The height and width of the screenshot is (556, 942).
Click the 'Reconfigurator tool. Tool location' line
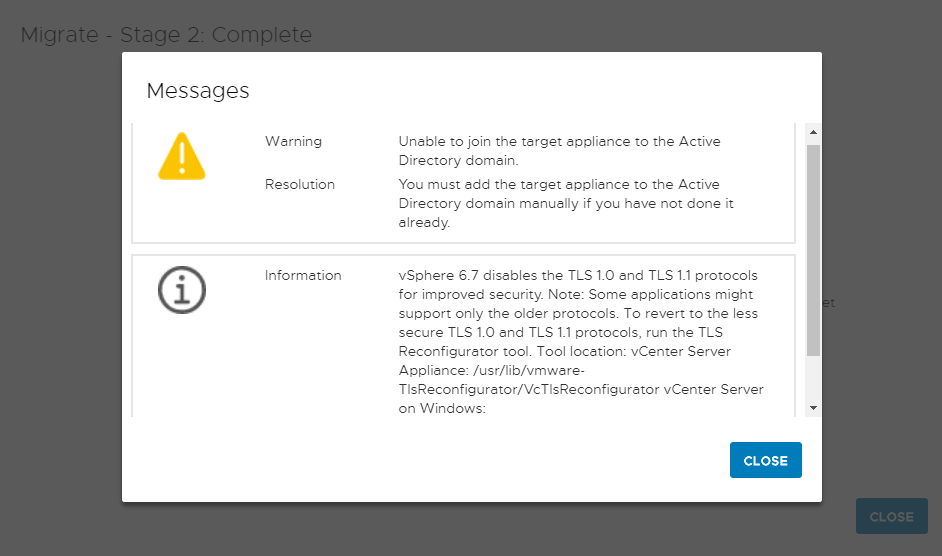click(x=564, y=352)
